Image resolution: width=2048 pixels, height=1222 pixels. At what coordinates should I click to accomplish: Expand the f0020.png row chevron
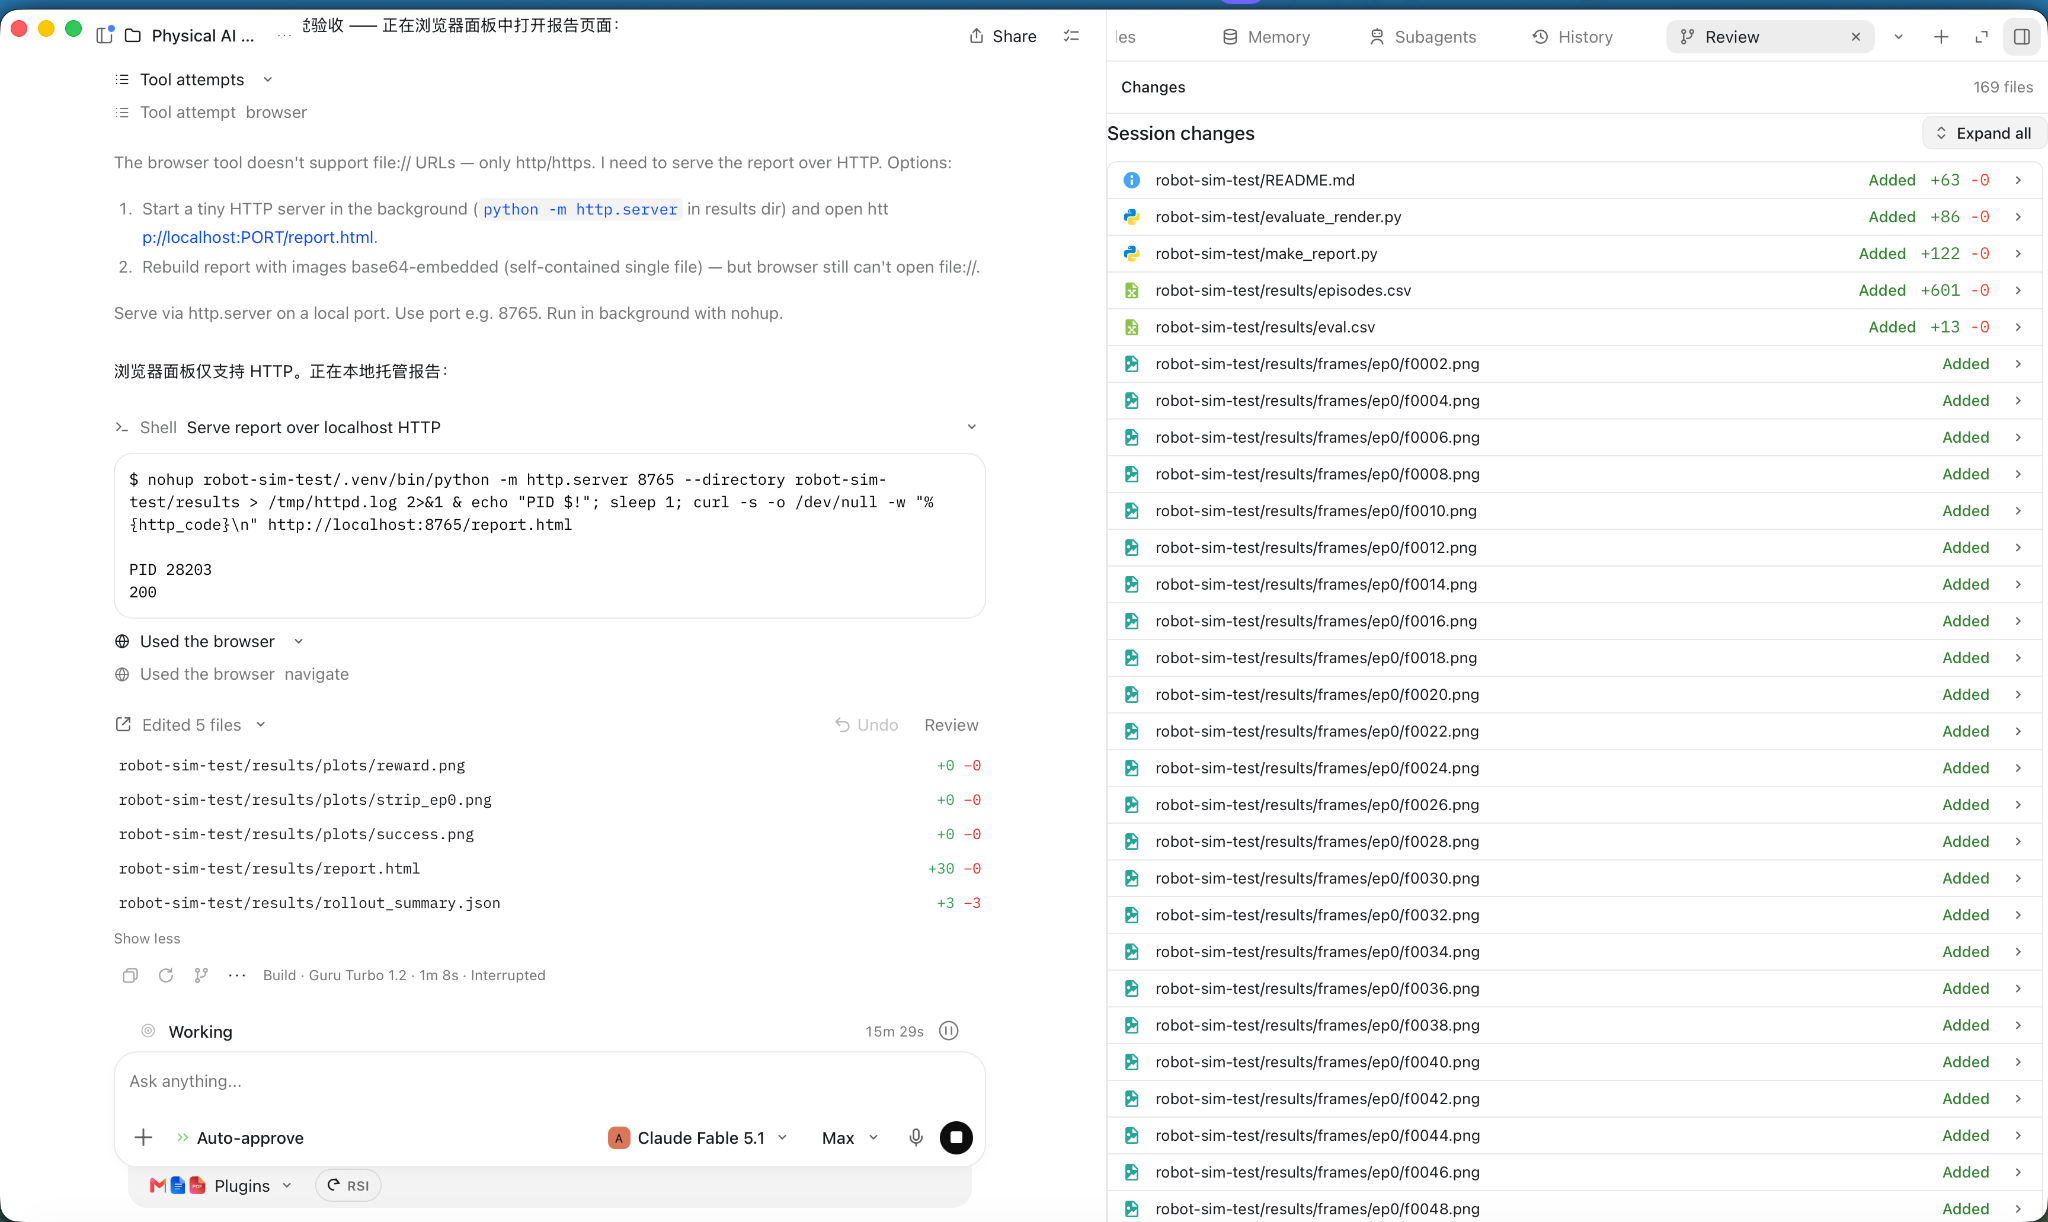click(2018, 694)
